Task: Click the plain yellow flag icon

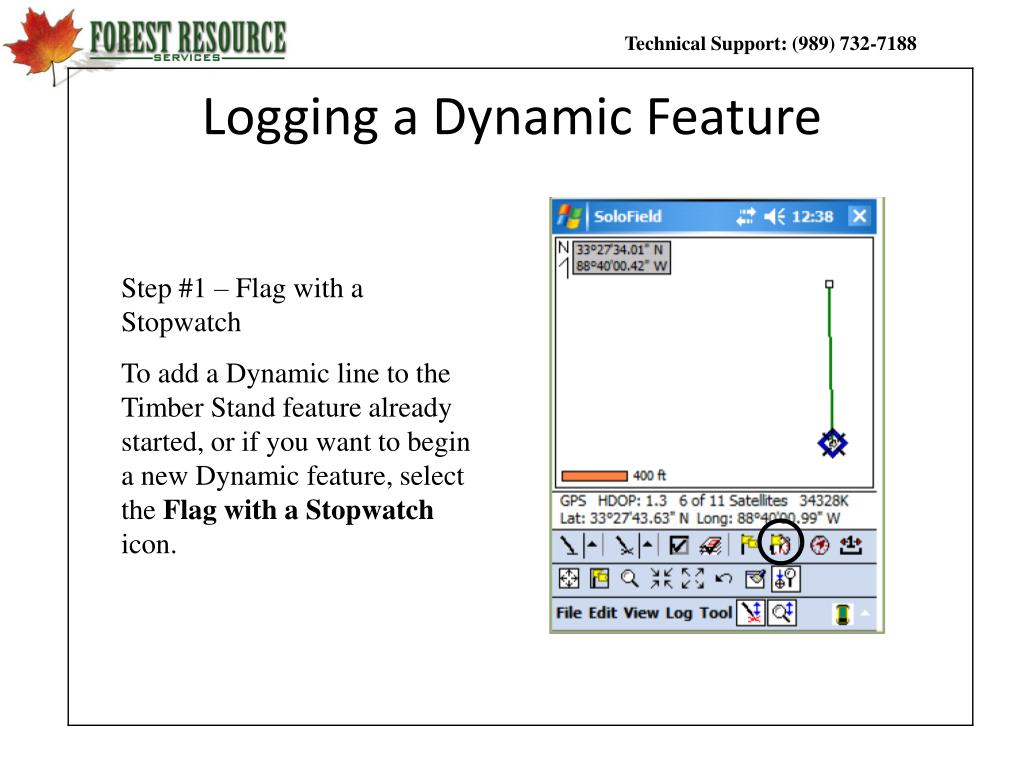Action: 749,544
